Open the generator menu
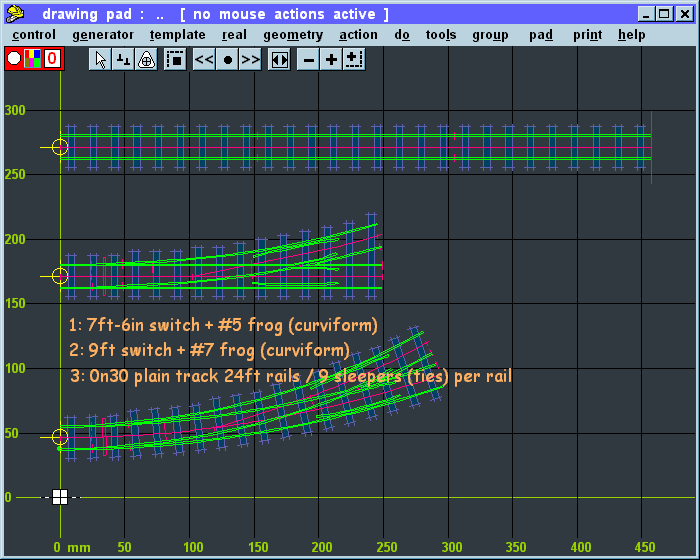The width and height of the screenshot is (700, 560). click(102, 34)
